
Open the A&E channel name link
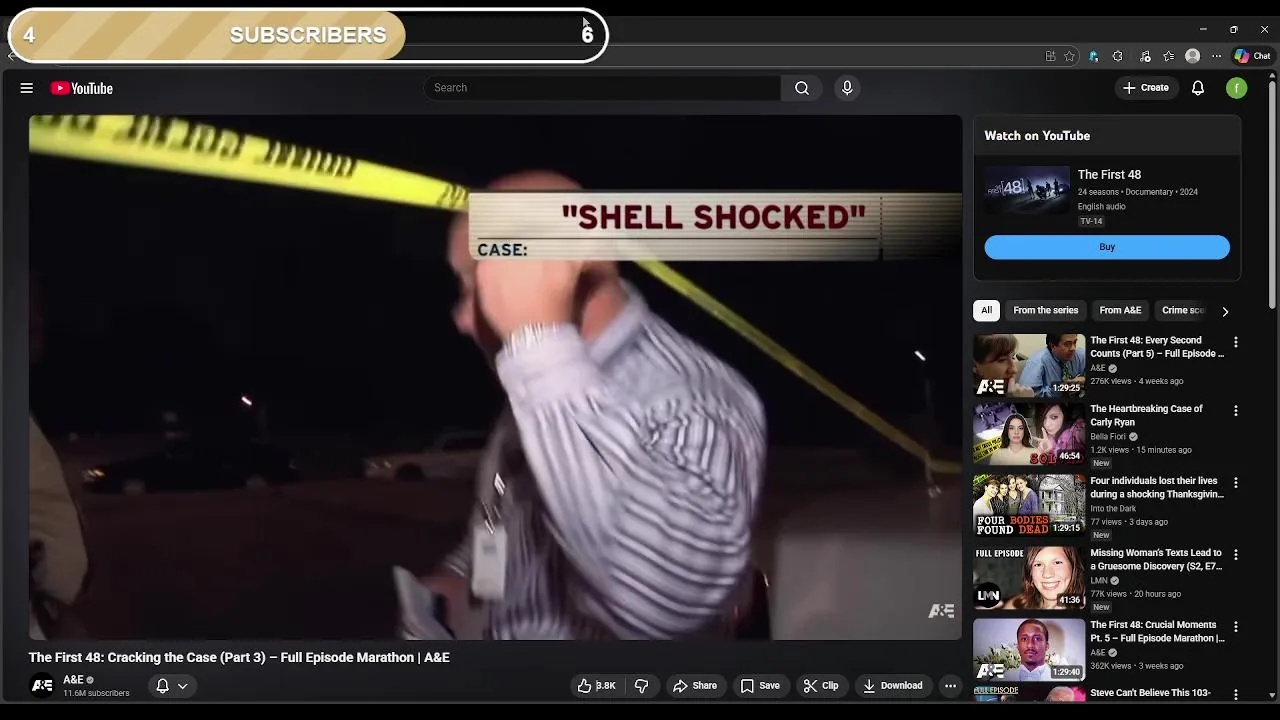tap(73, 680)
